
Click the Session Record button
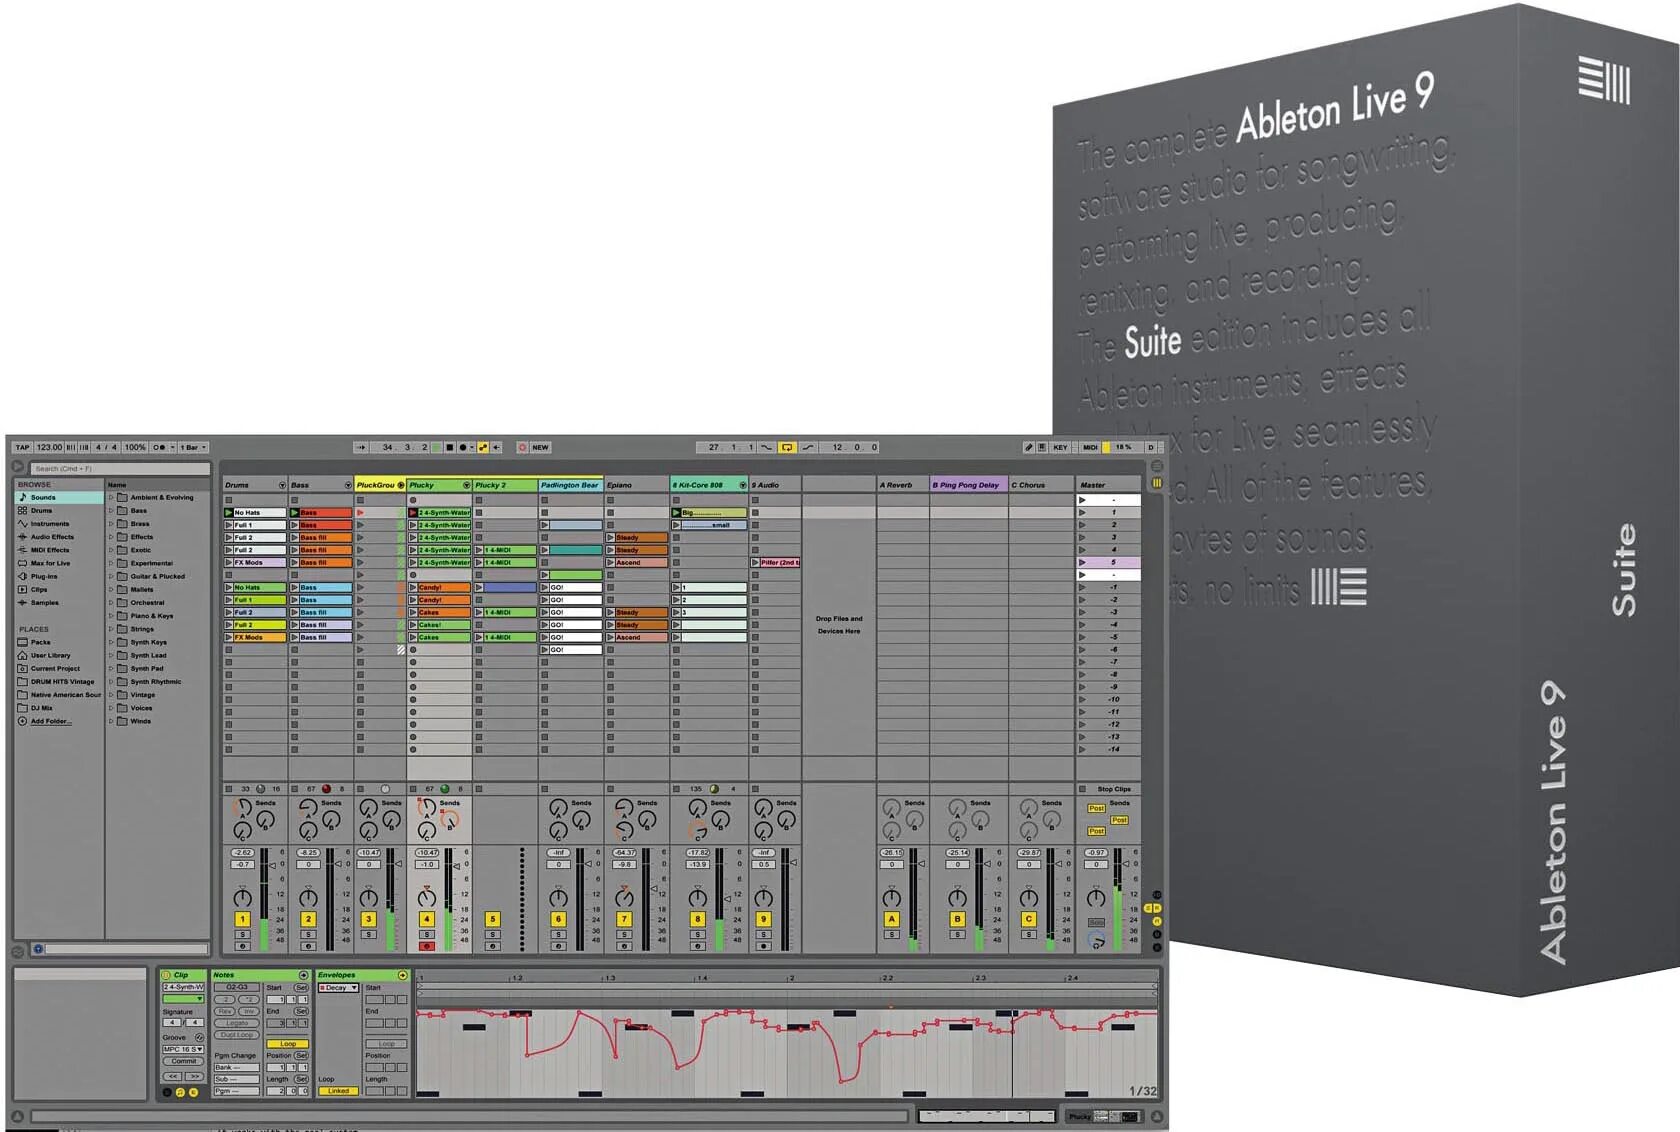pyautogui.click(x=522, y=448)
